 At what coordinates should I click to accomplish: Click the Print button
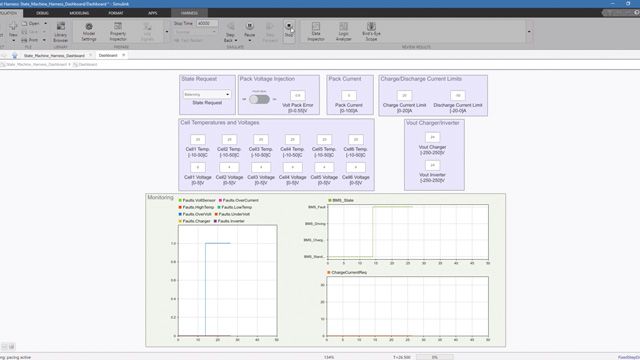pos(30,40)
